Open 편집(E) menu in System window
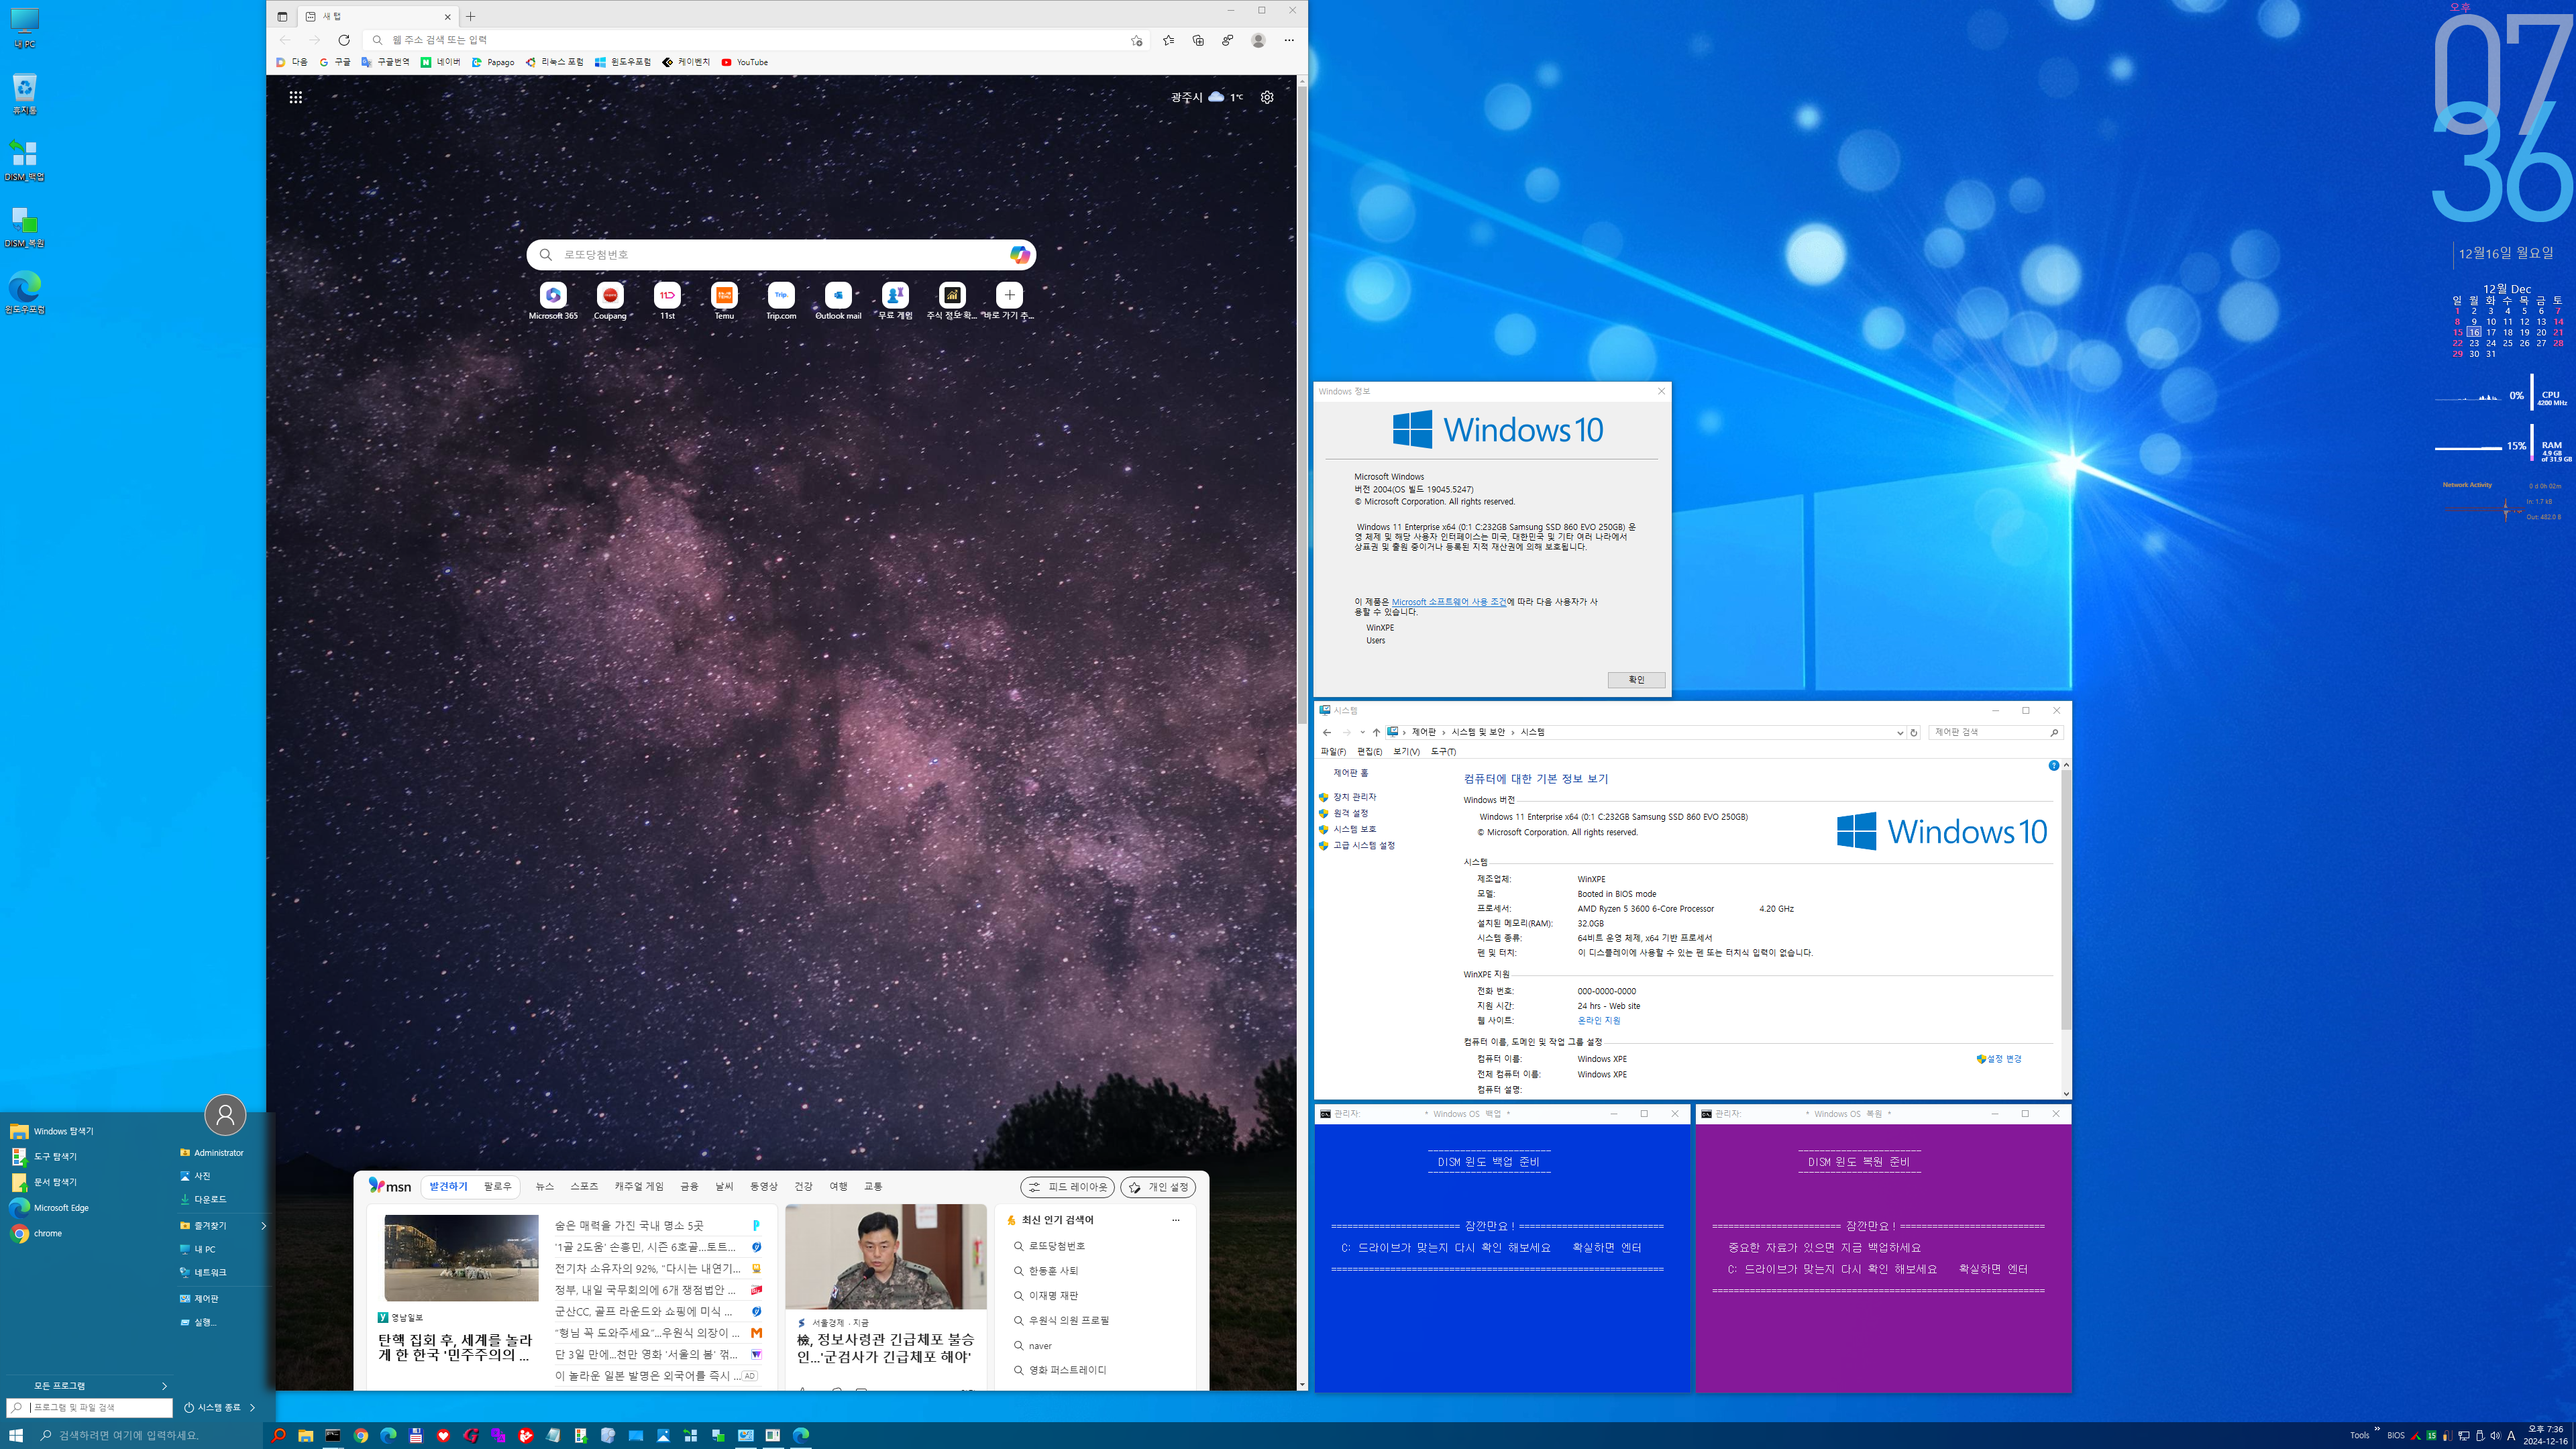Screen dimensions: 2576x1449 tap(1369, 751)
